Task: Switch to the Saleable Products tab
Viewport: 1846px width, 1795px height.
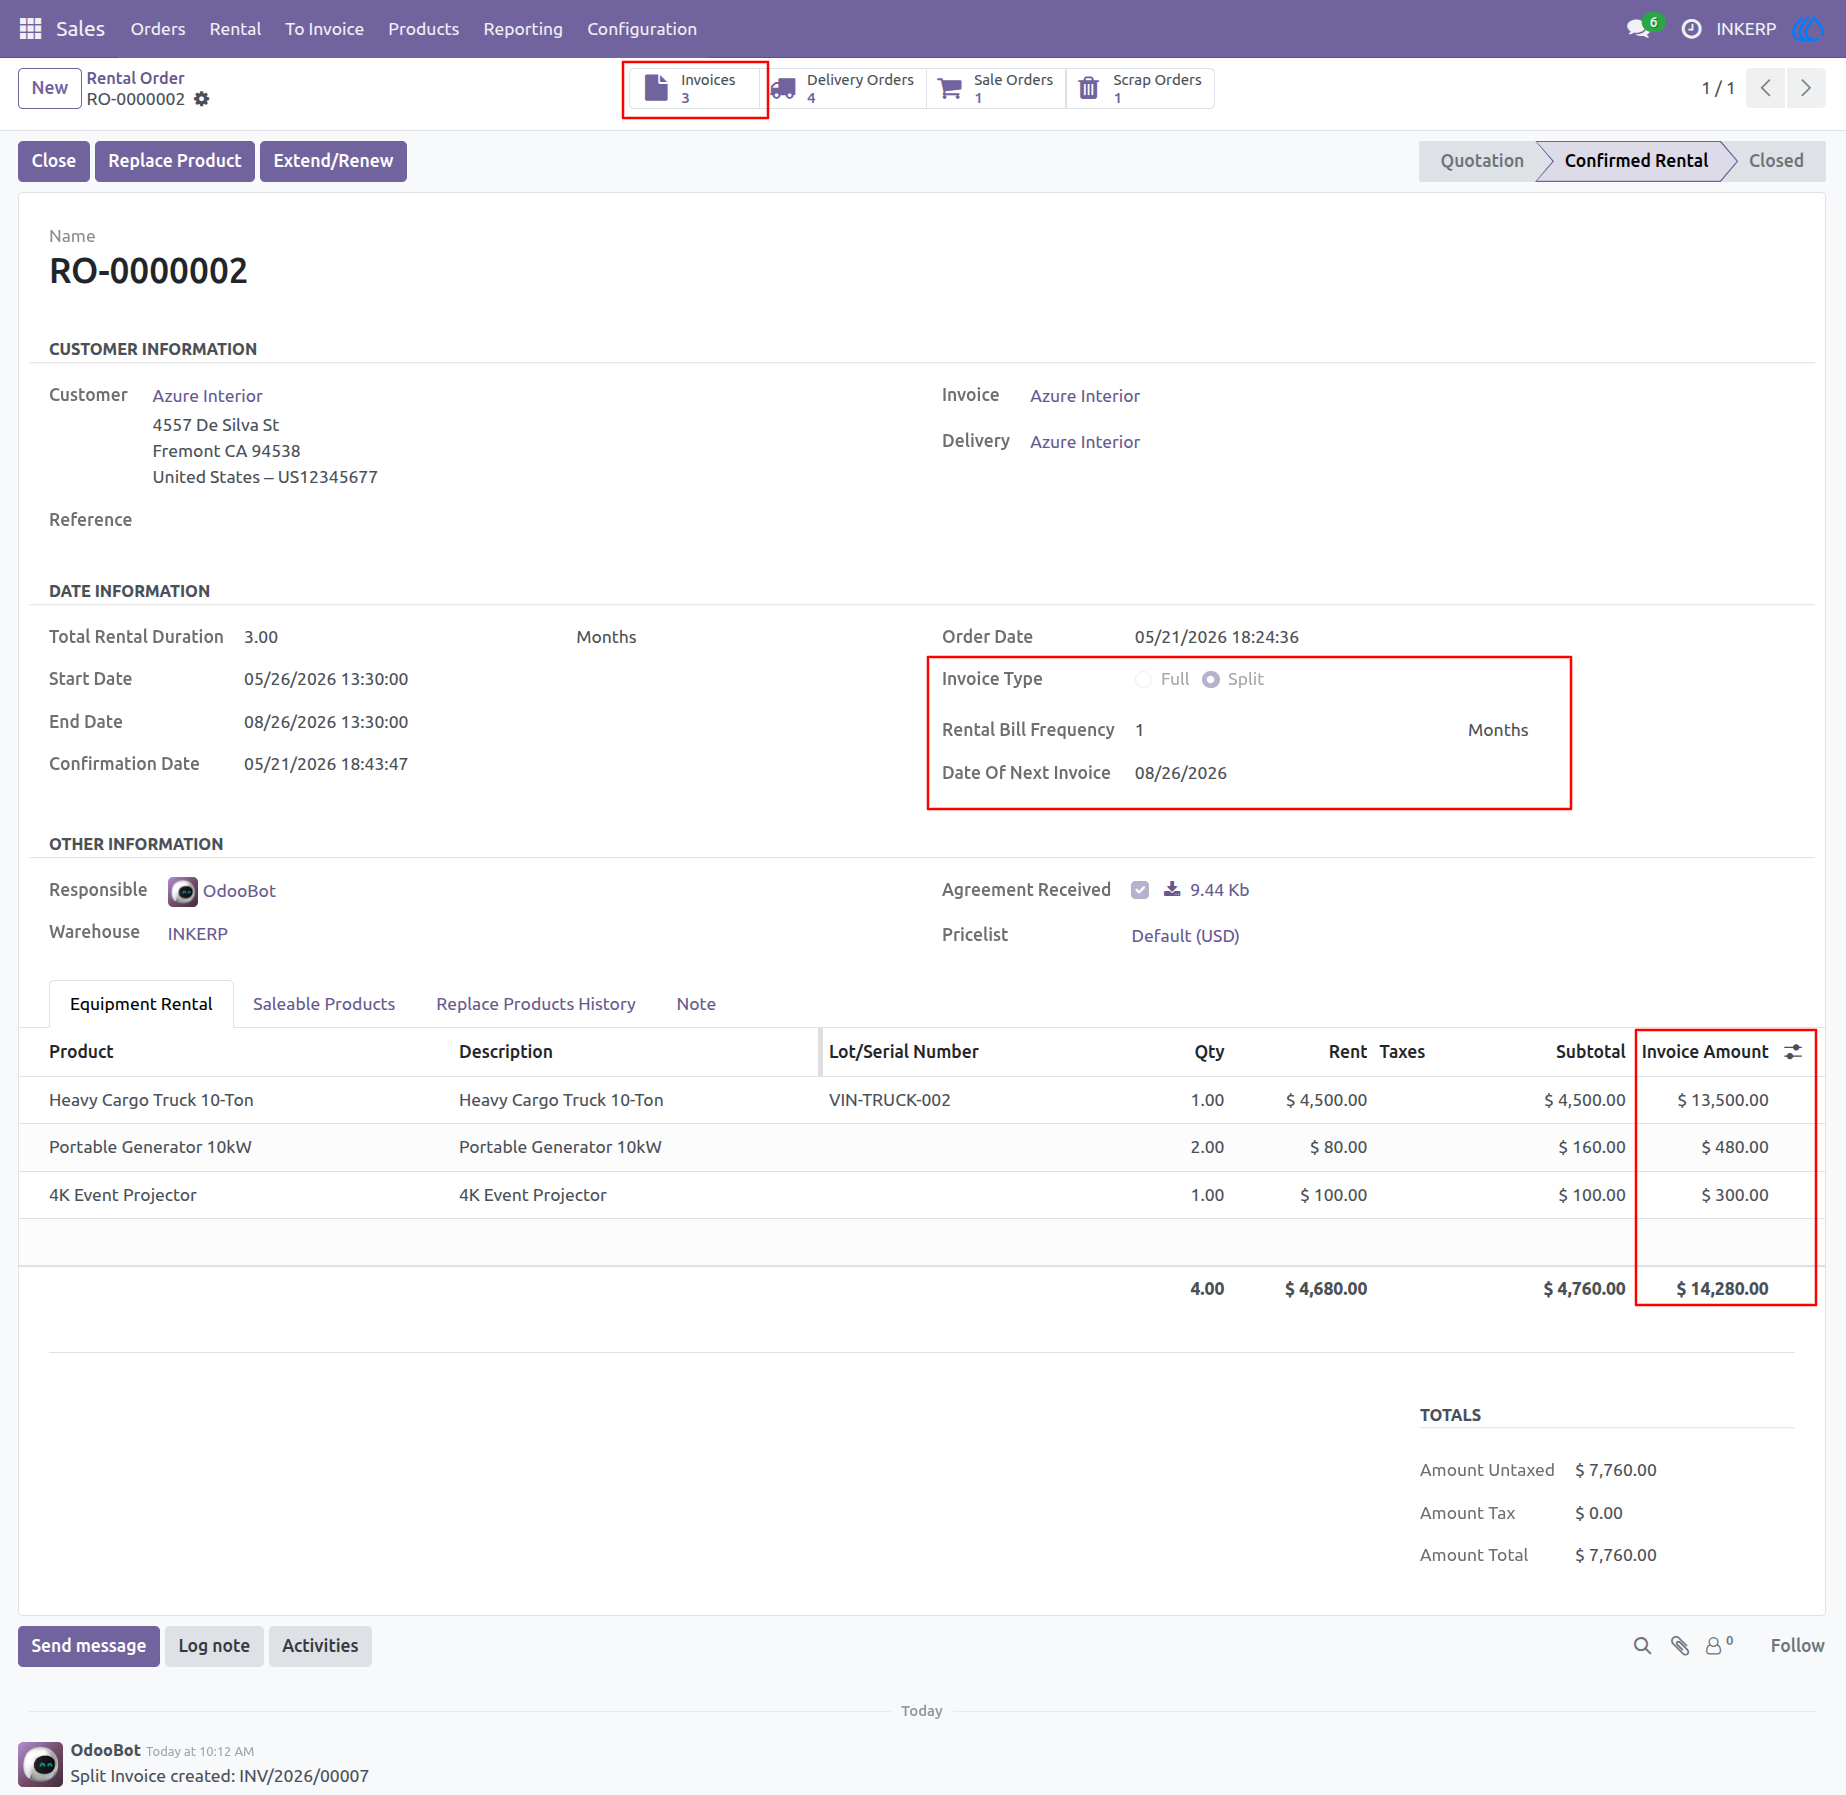Action: (x=324, y=1004)
